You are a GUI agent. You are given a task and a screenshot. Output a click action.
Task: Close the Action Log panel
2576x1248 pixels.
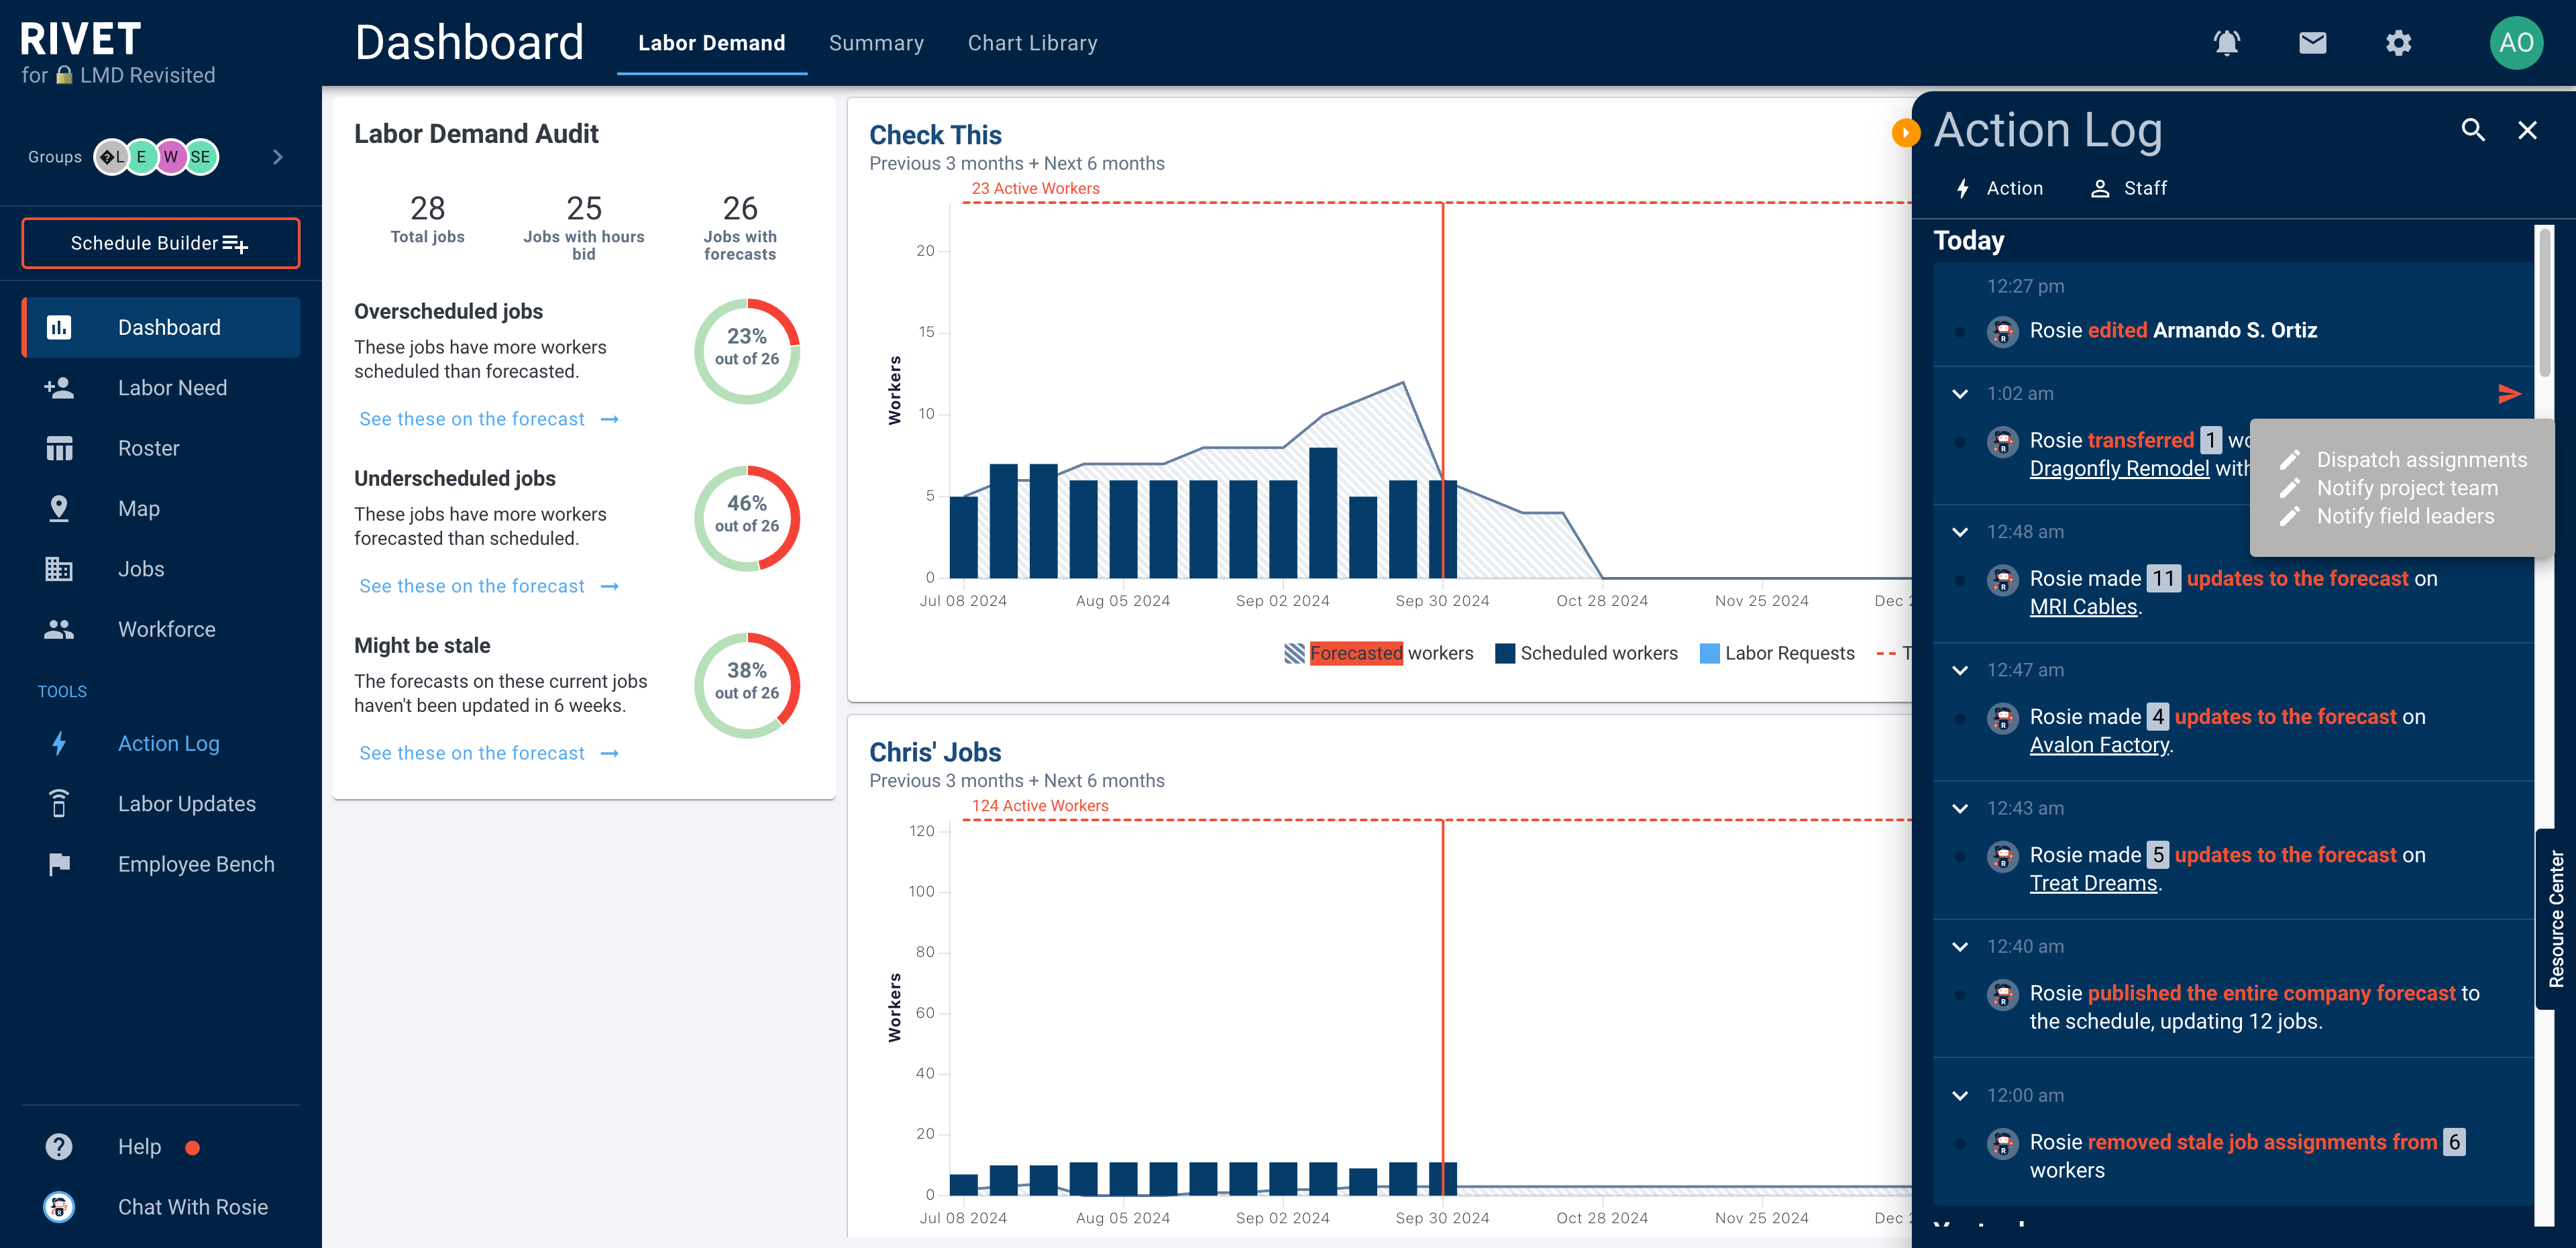pos(2527,130)
